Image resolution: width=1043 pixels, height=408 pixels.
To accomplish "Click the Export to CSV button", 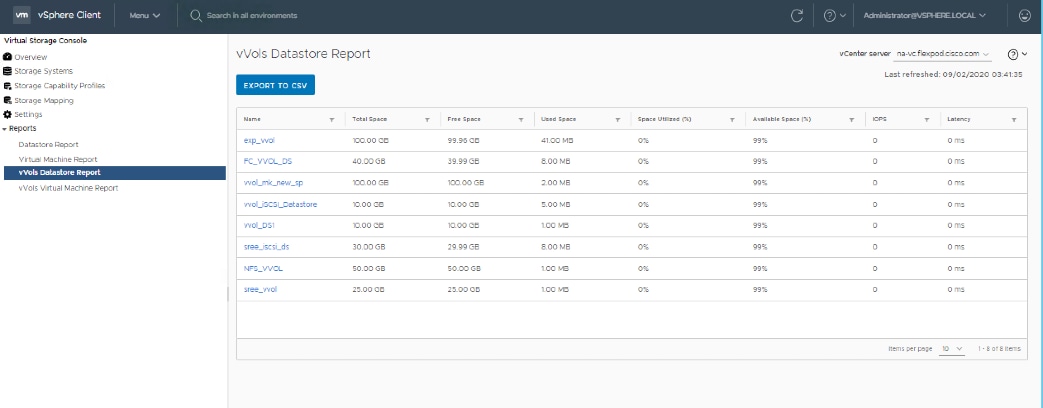I will [275, 85].
